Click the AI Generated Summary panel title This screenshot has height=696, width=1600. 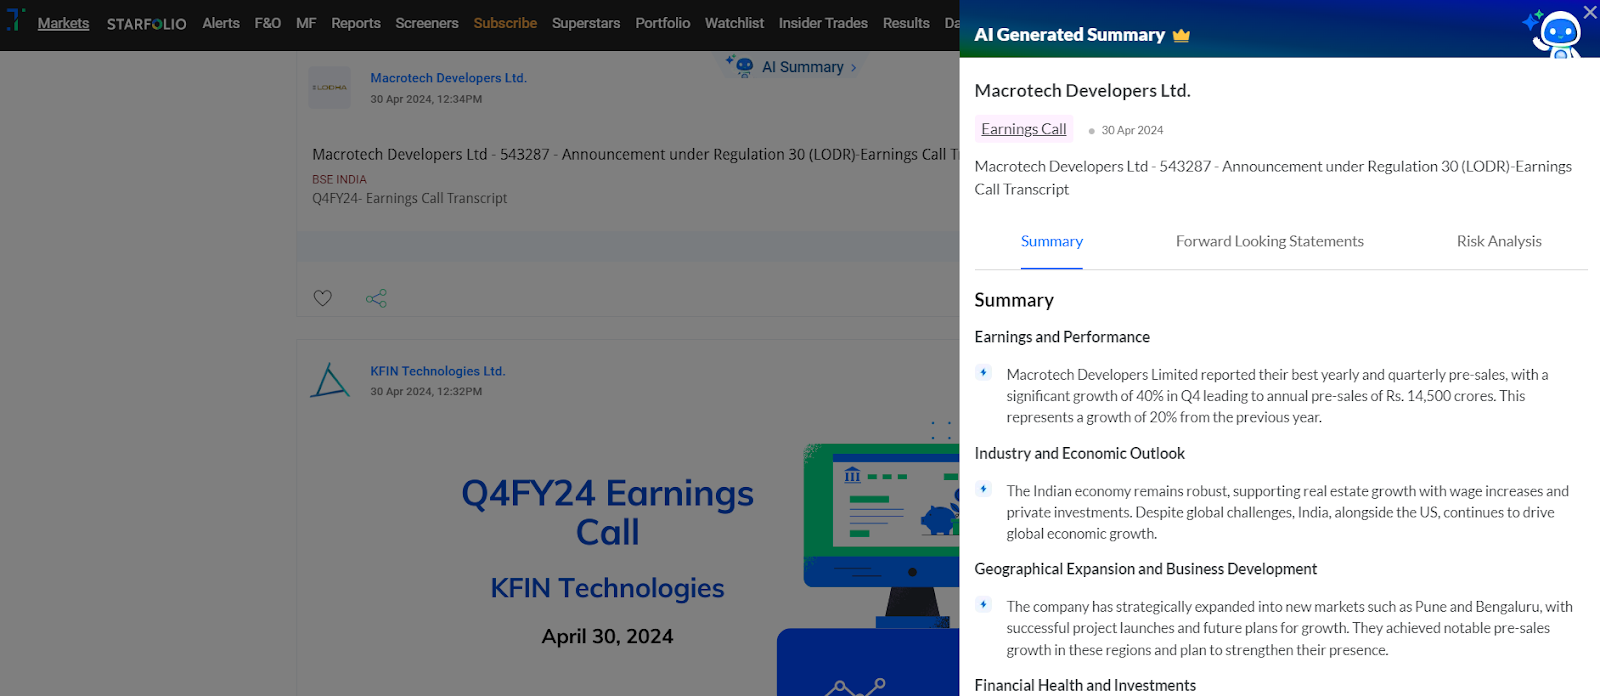coord(1070,35)
